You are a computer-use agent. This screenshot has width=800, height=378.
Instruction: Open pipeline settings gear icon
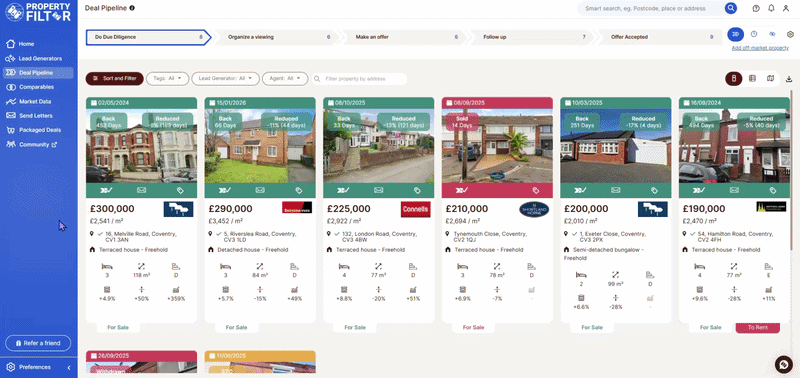pos(790,34)
